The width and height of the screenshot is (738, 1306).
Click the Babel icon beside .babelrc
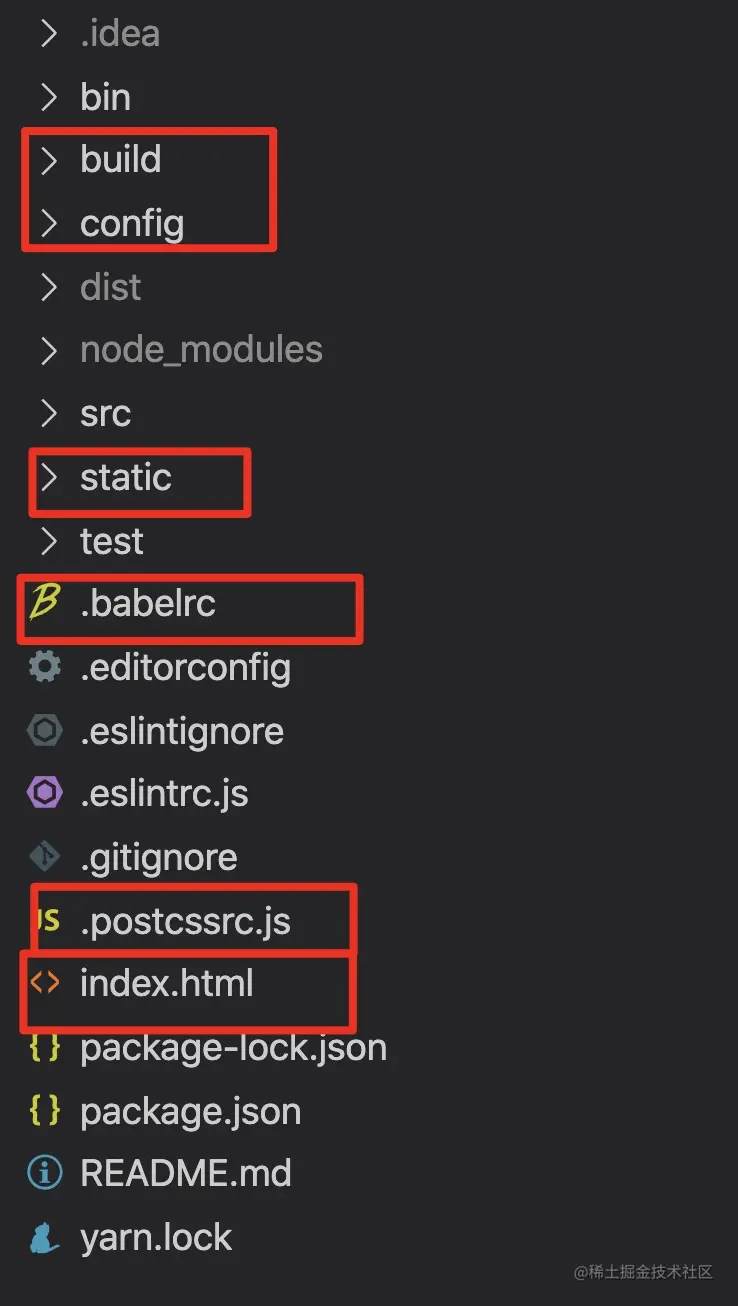click(x=44, y=603)
